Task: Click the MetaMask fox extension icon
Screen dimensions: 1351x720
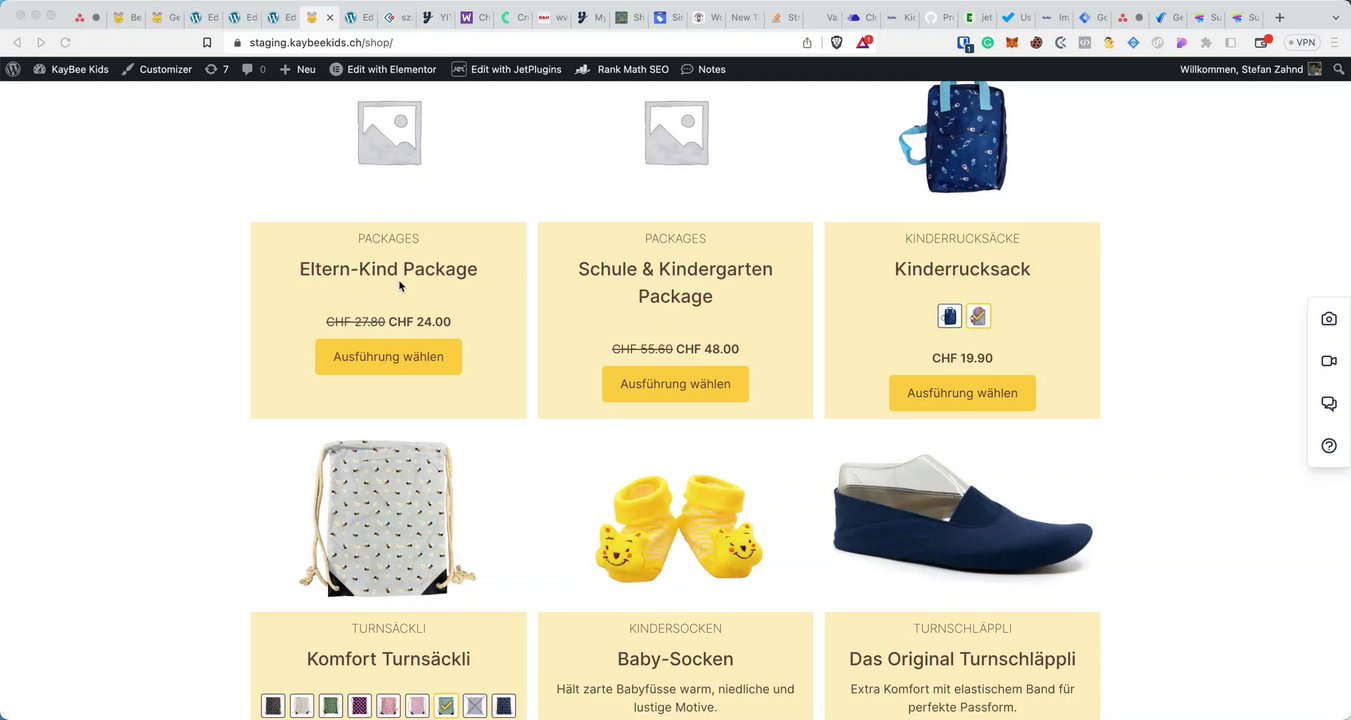Action: (x=1012, y=43)
